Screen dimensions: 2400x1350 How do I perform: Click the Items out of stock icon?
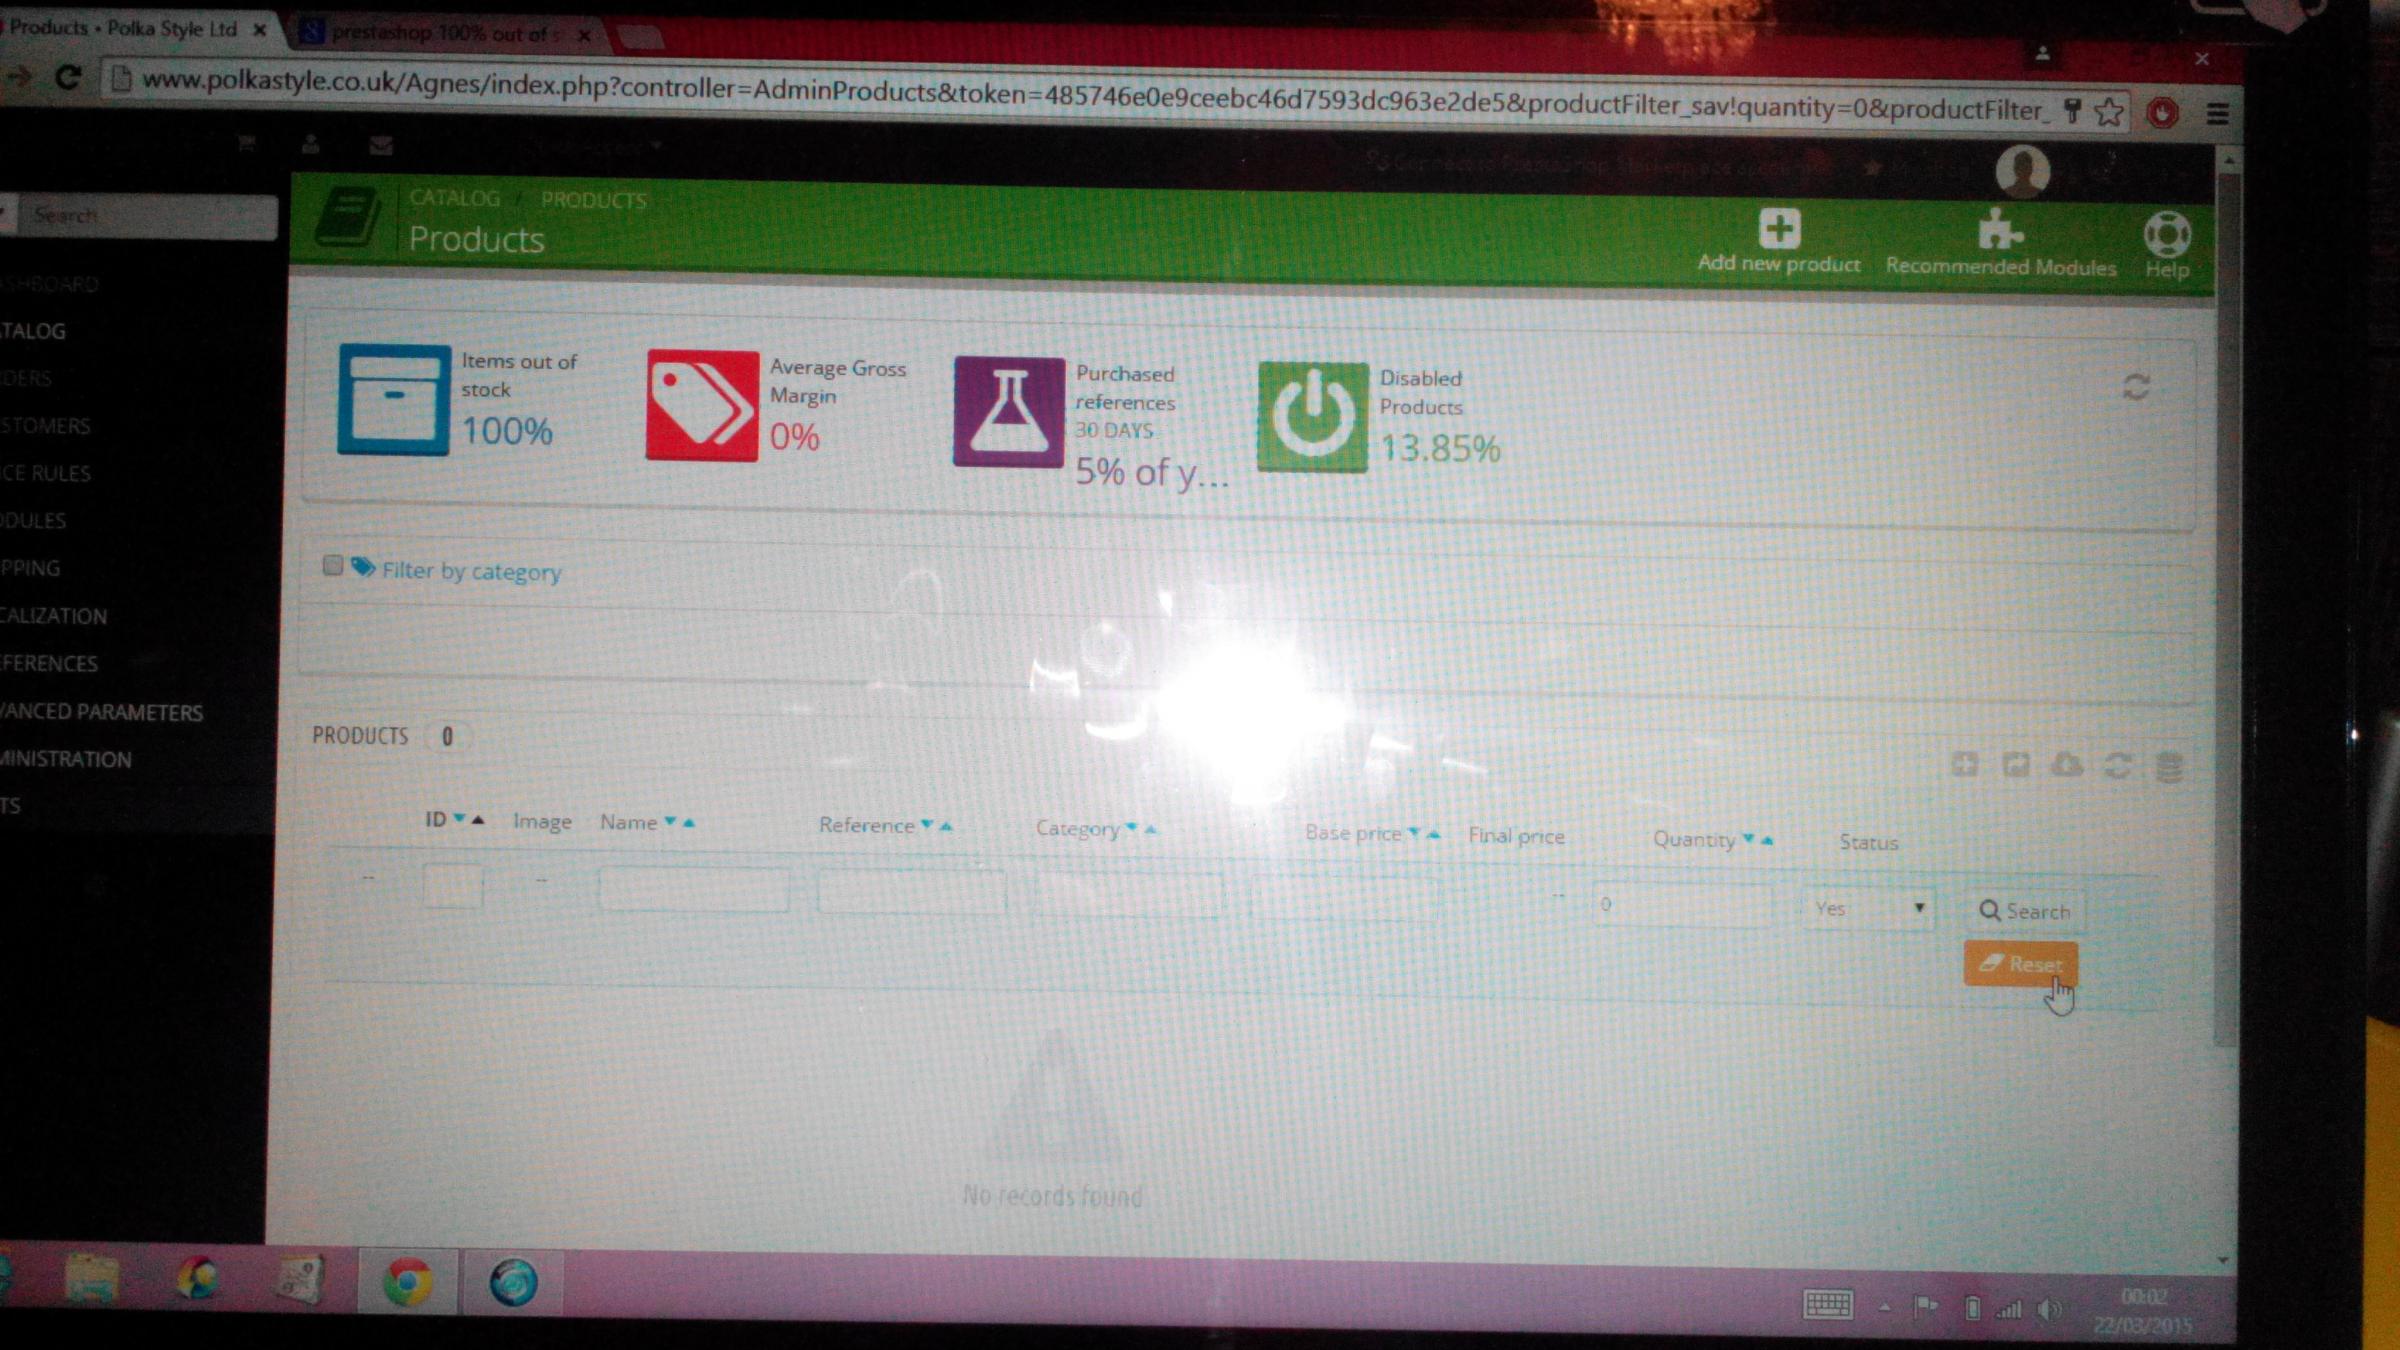[x=394, y=400]
